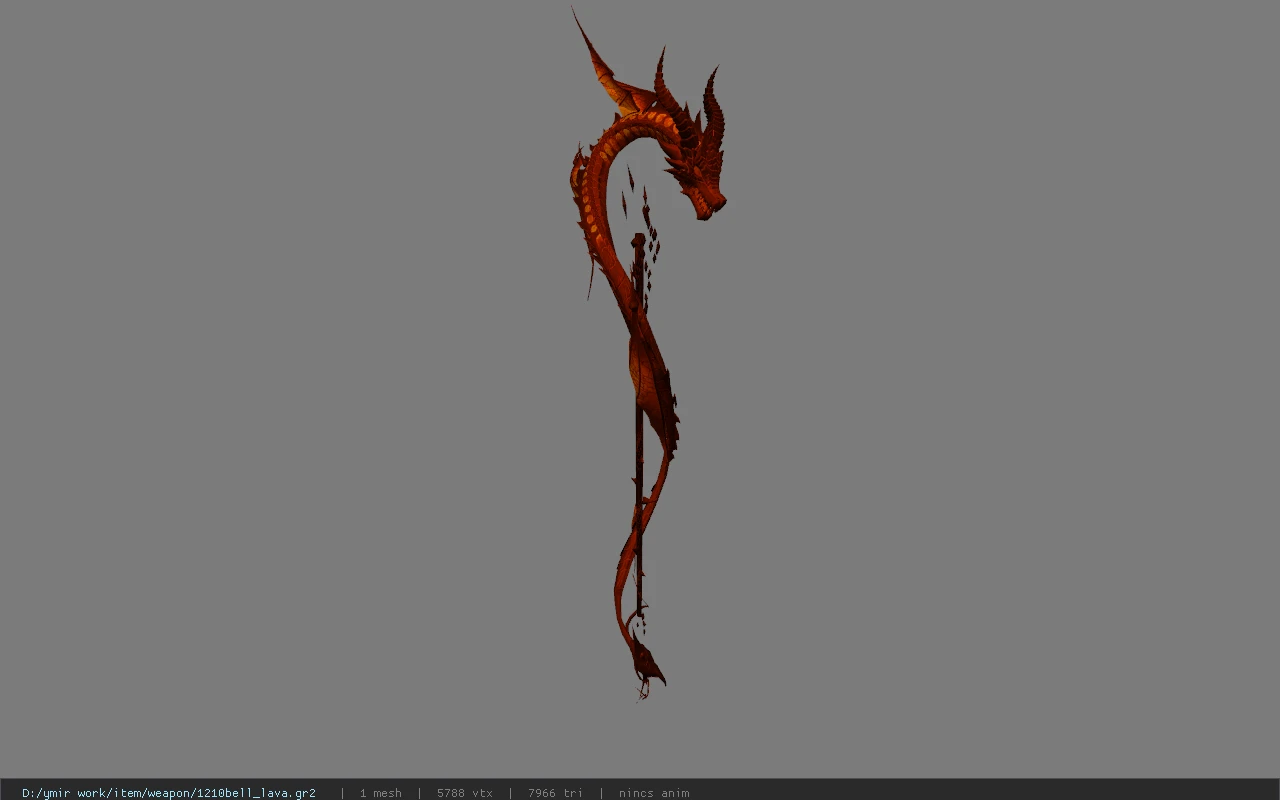
Task: Click the 'nincs anim' status entry
Action: coord(654,793)
